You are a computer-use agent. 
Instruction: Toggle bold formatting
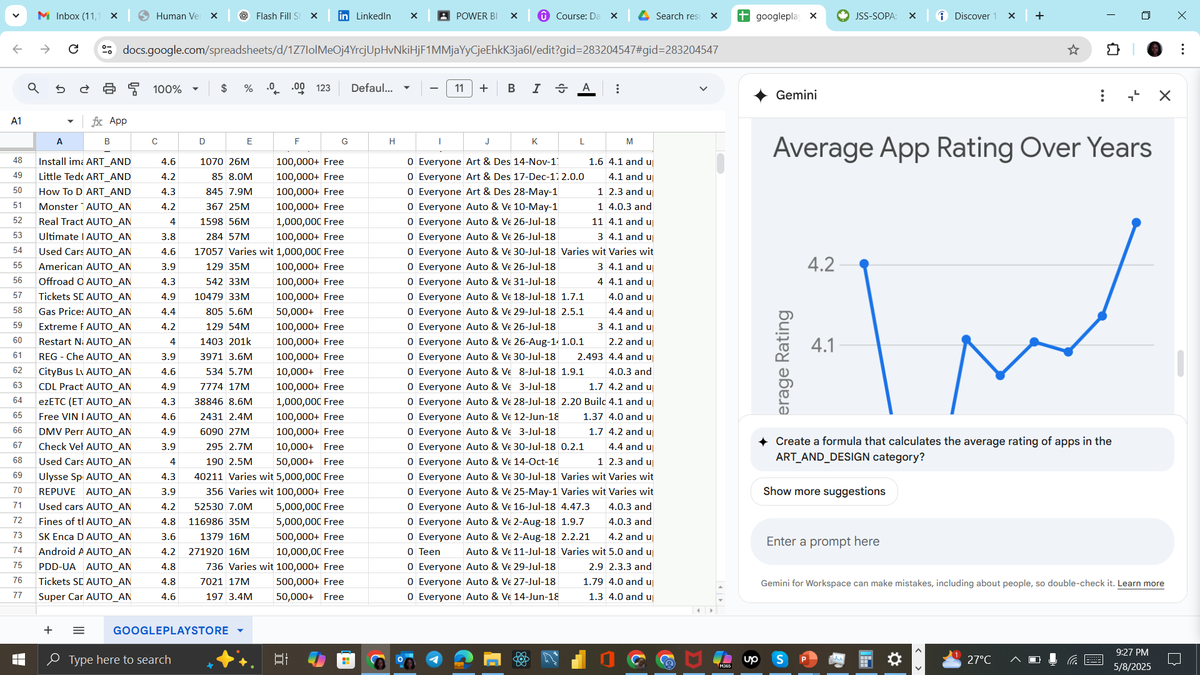pyautogui.click(x=511, y=89)
